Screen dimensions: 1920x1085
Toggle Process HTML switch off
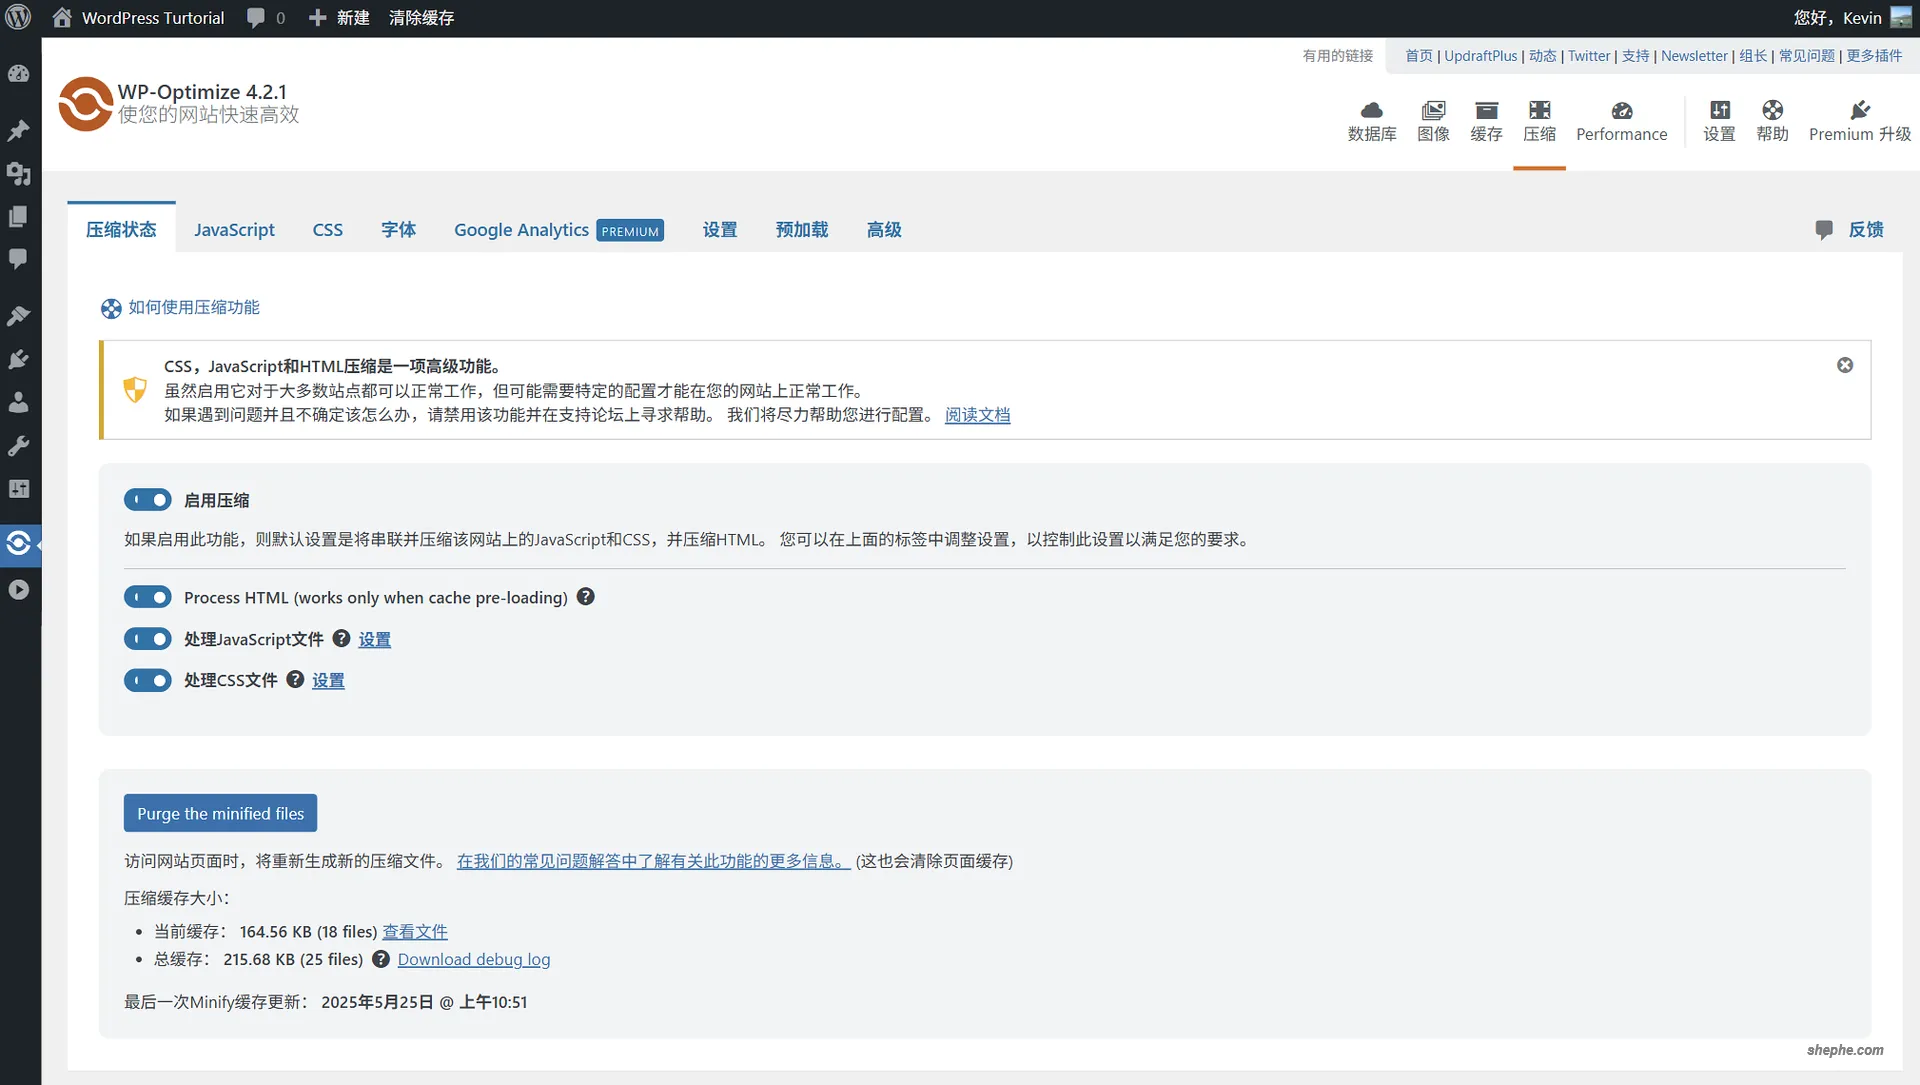tap(147, 596)
